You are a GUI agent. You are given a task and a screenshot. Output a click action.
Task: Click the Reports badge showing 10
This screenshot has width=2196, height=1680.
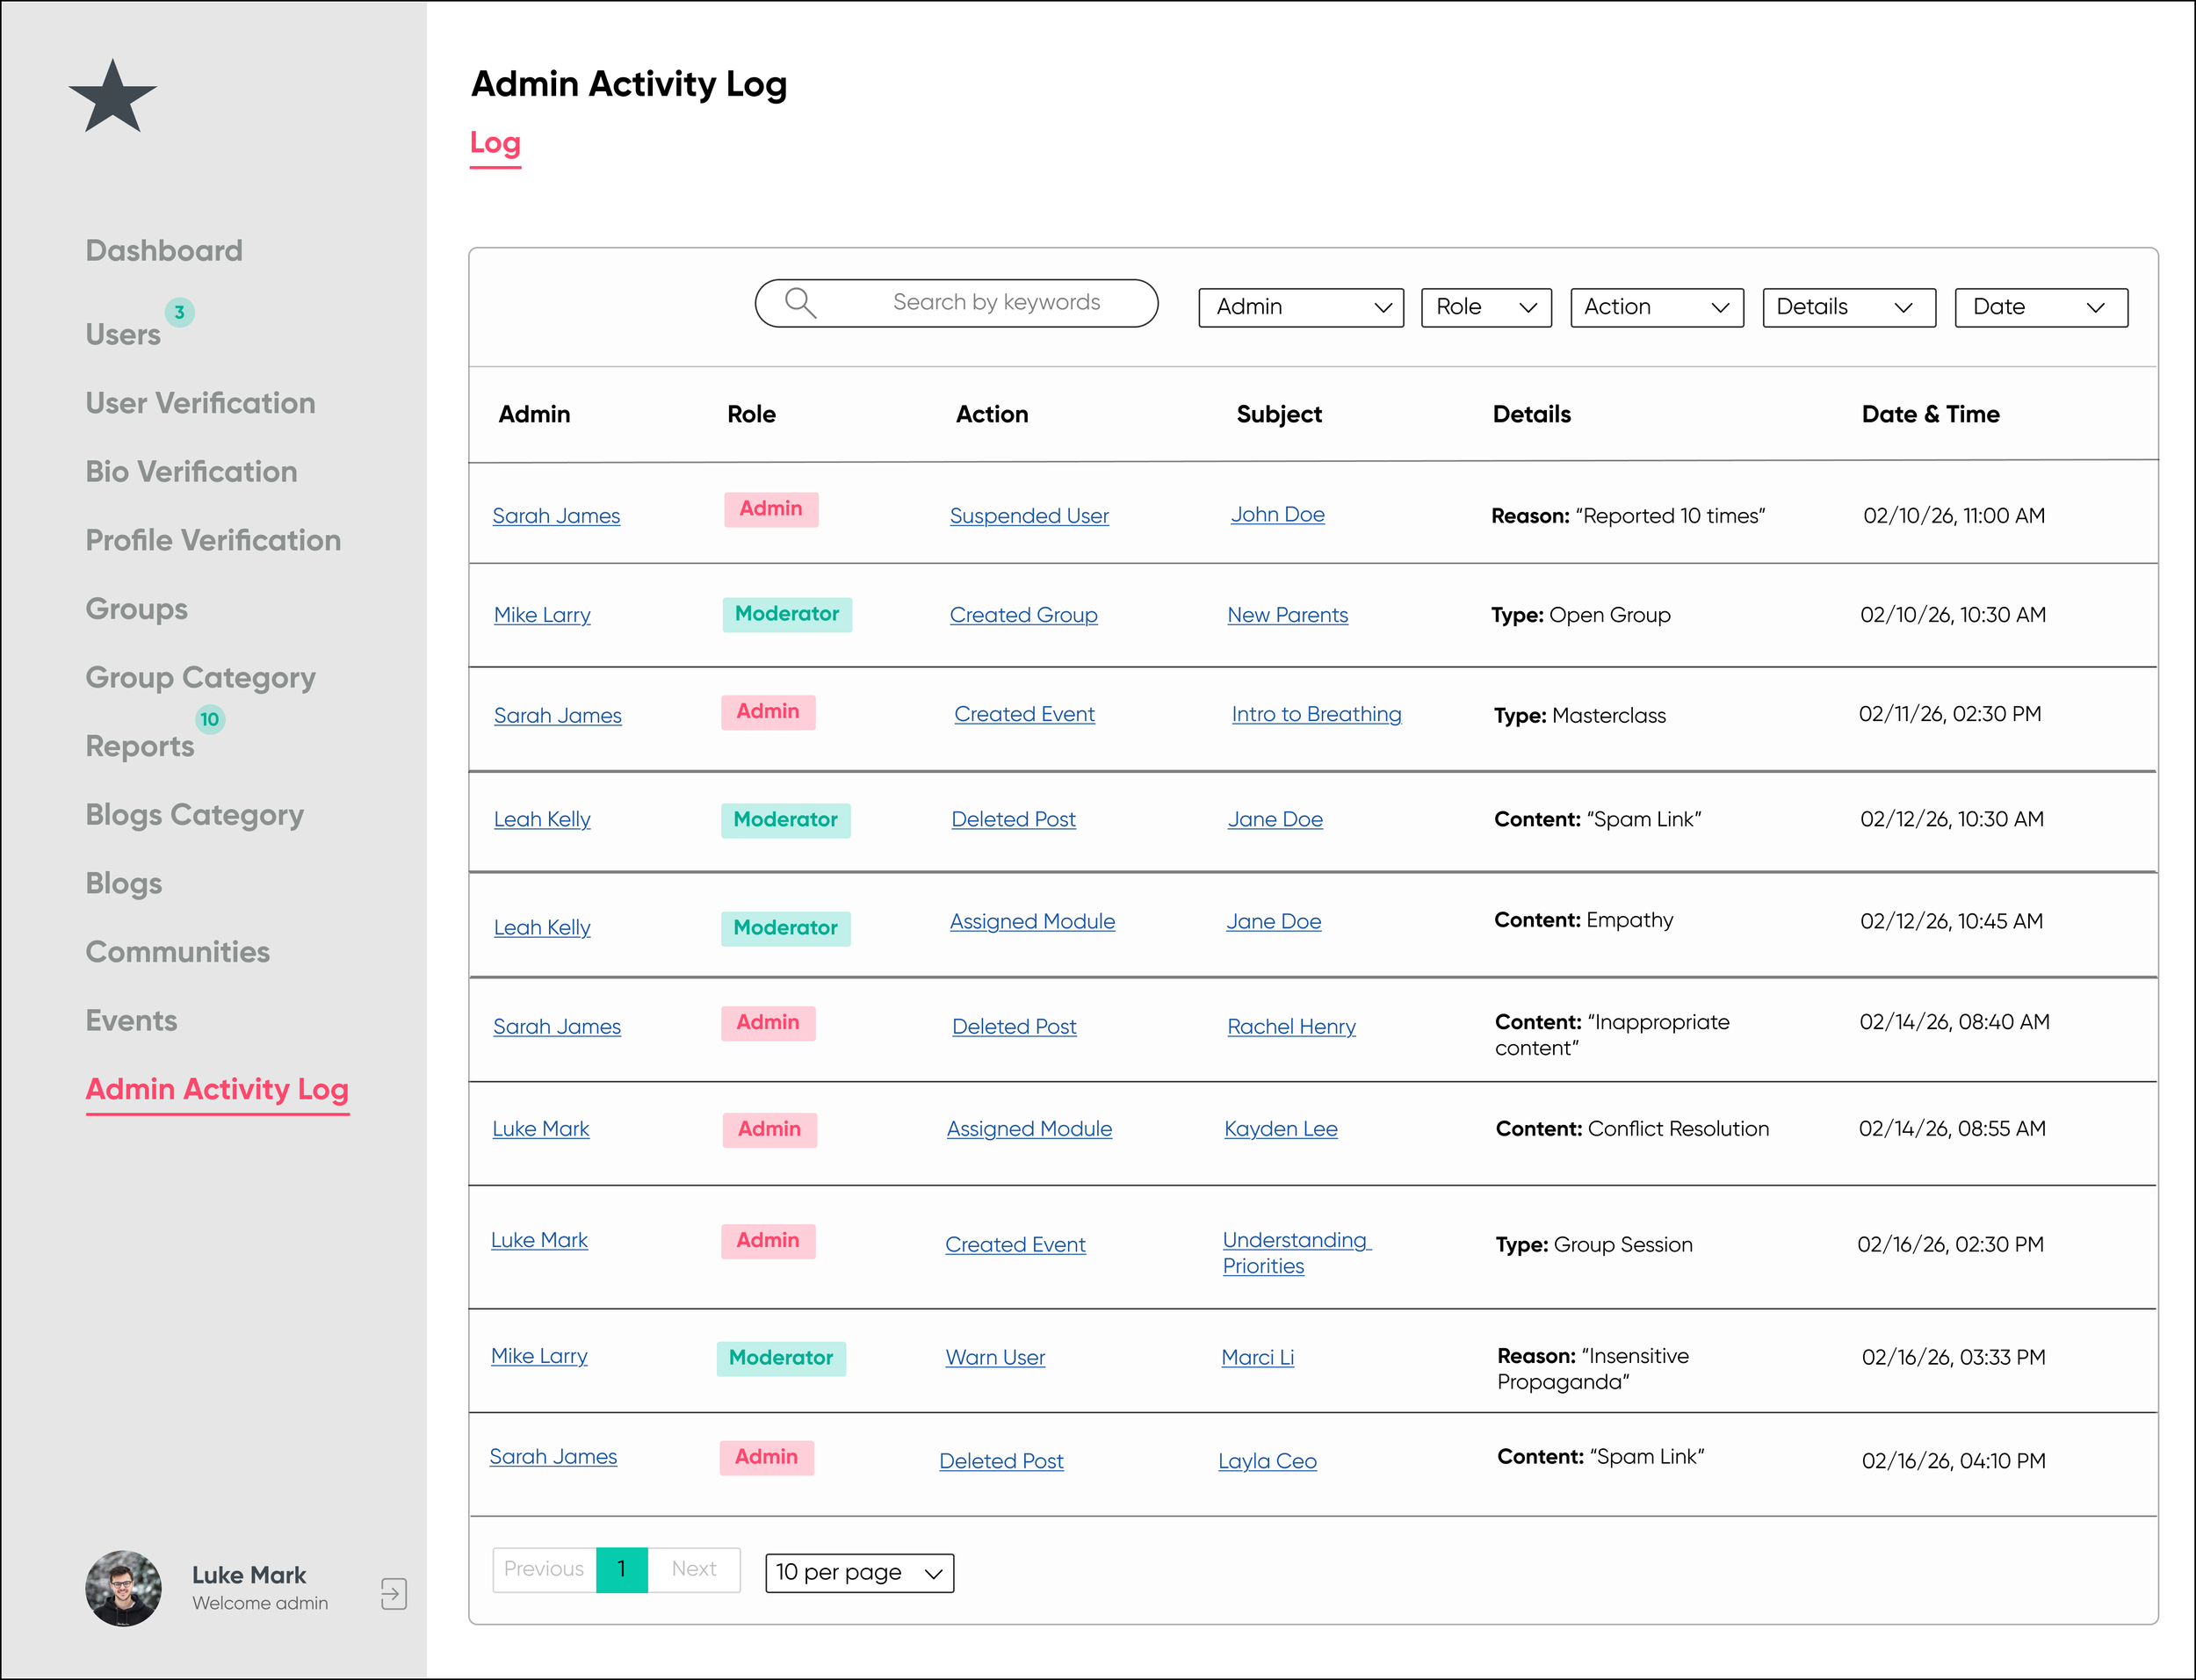pyautogui.click(x=209, y=719)
